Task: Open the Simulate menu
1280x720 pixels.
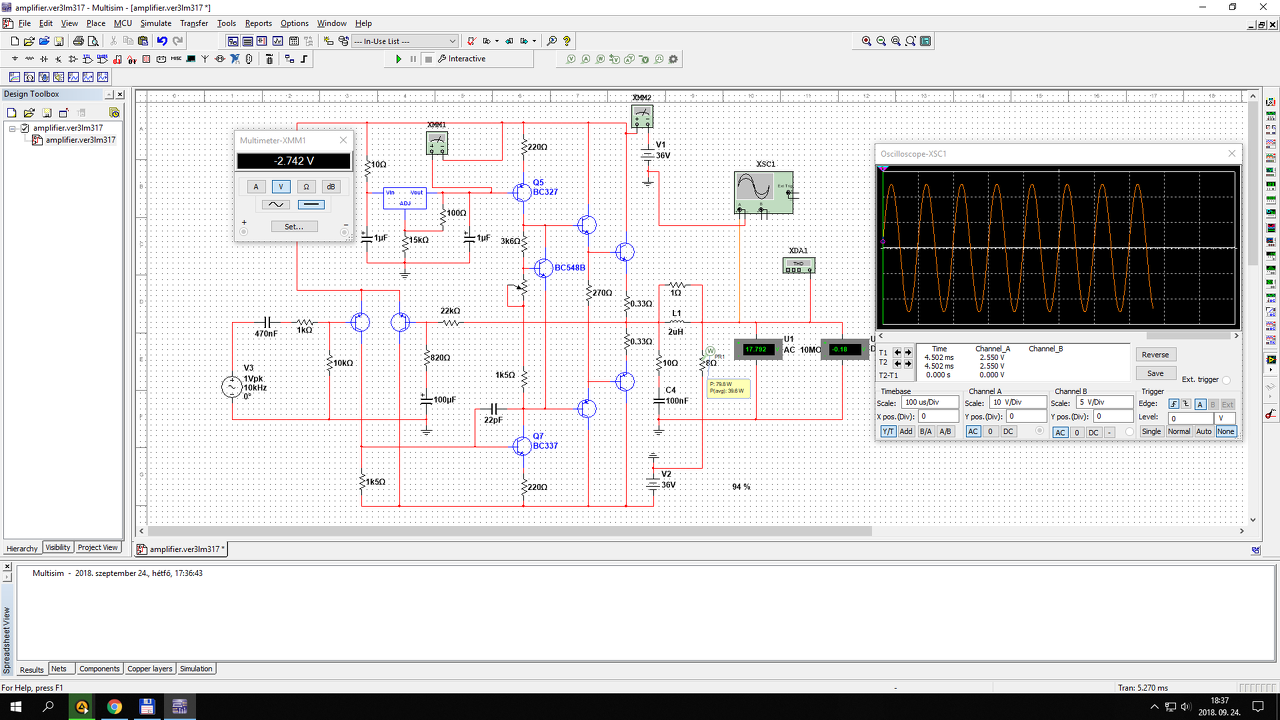Action: tap(155, 23)
